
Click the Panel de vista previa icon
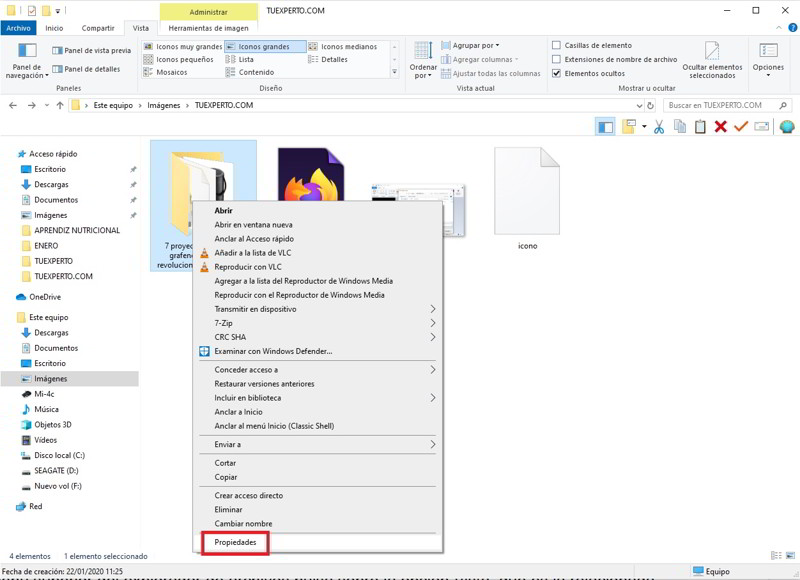(91, 50)
